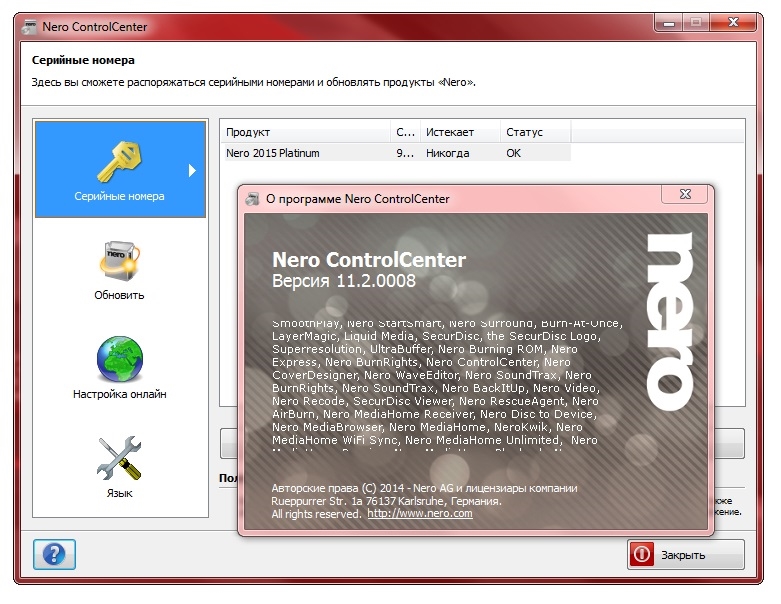Click the Закрыть button
The image size is (781, 604).
pyautogui.click(x=686, y=554)
